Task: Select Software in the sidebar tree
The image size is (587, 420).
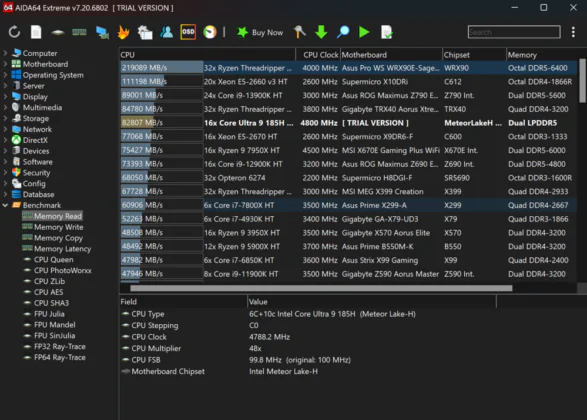Action: [x=37, y=162]
